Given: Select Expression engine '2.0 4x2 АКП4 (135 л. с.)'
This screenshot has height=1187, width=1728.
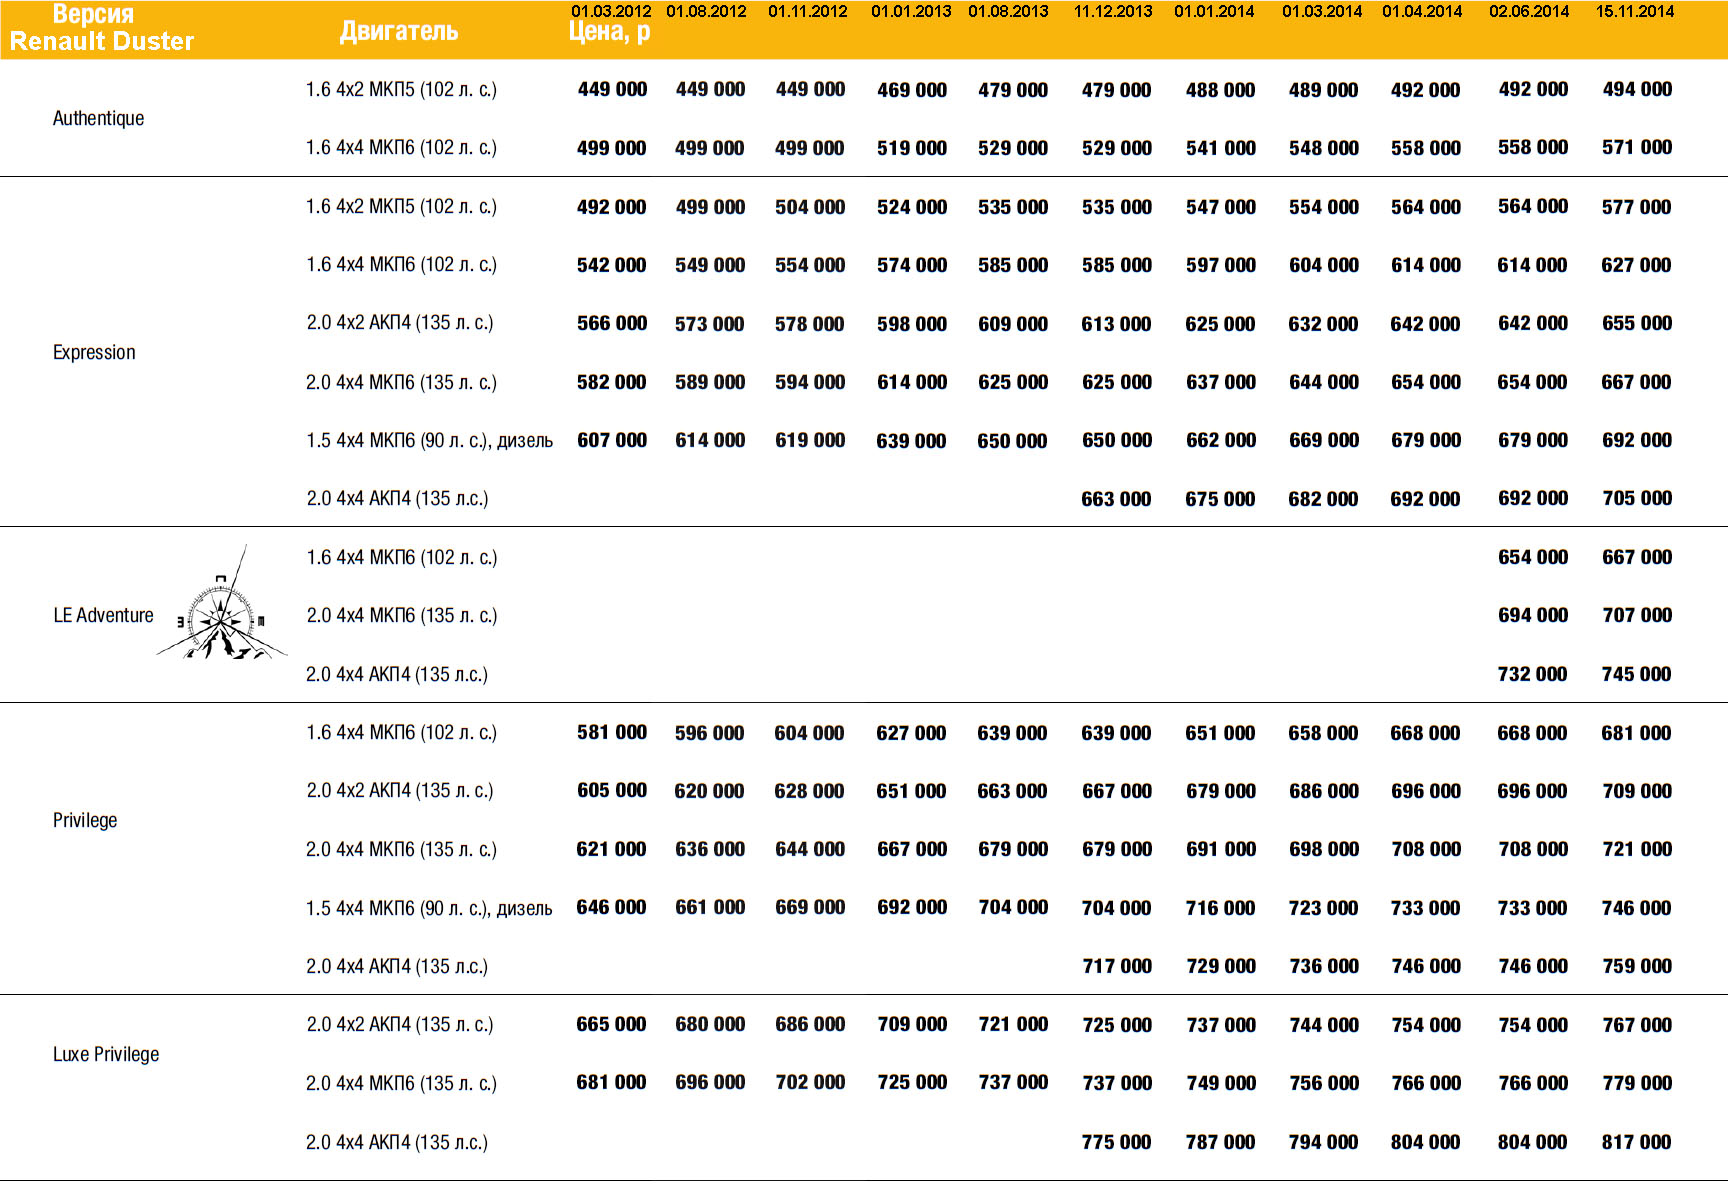Looking at the screenshot, I should point(400,322).
